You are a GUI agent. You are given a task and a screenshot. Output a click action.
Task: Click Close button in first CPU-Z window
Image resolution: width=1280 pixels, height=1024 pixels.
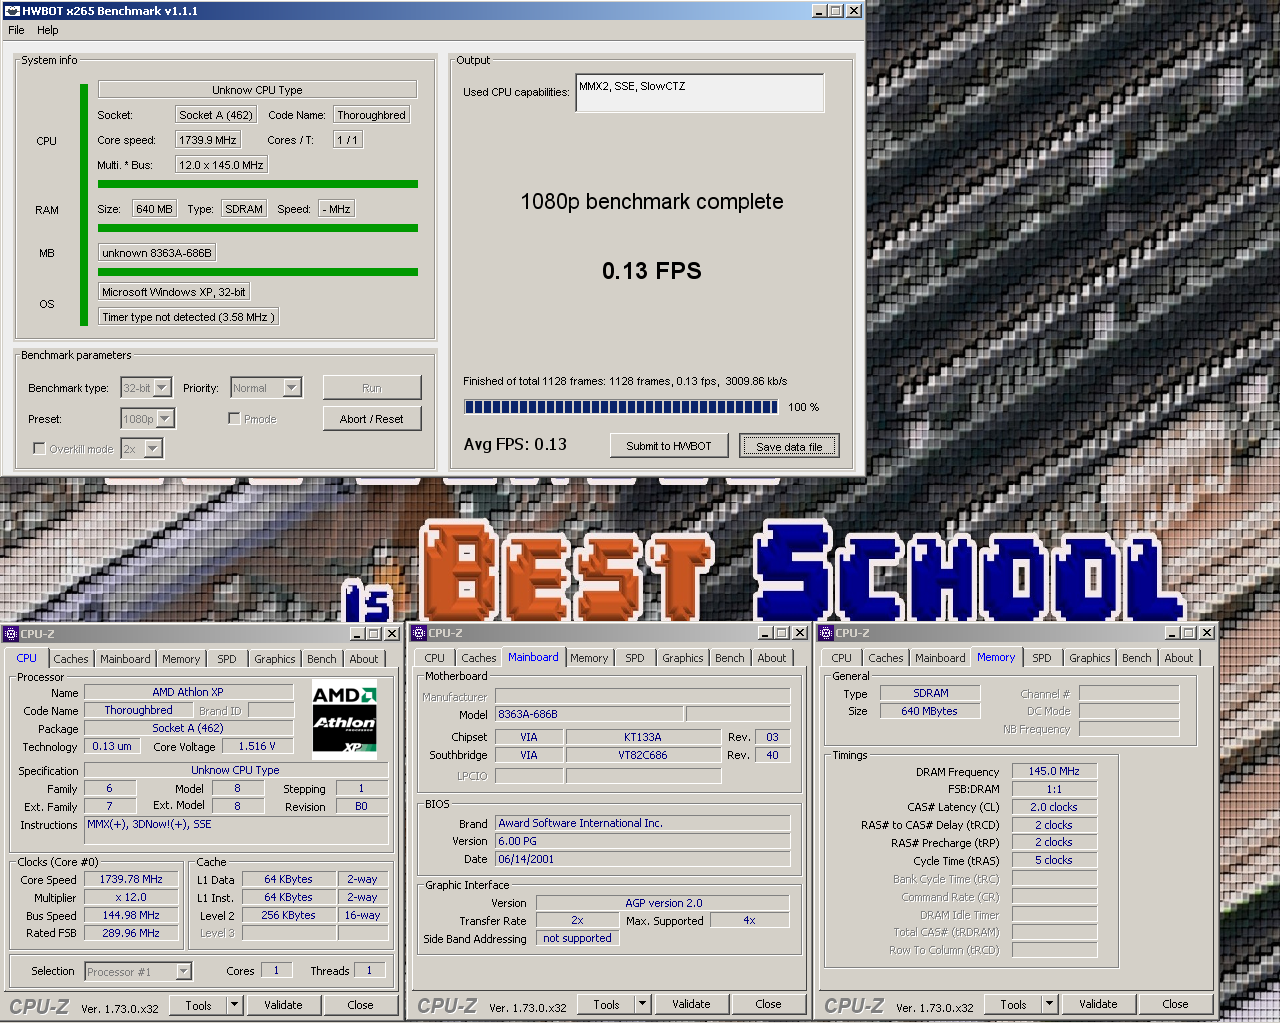[x=360, y=1005]
